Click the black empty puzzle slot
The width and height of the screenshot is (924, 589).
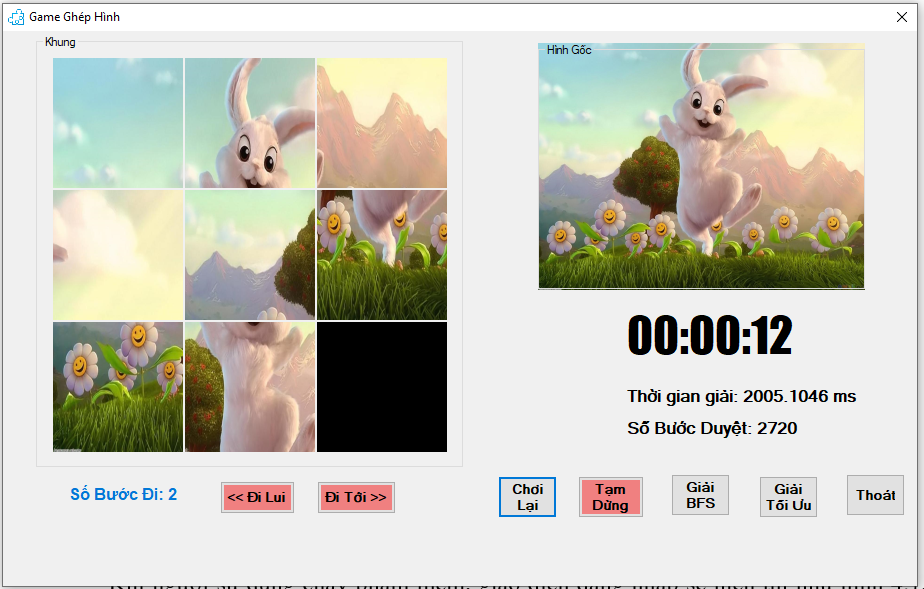coord(382,387)
